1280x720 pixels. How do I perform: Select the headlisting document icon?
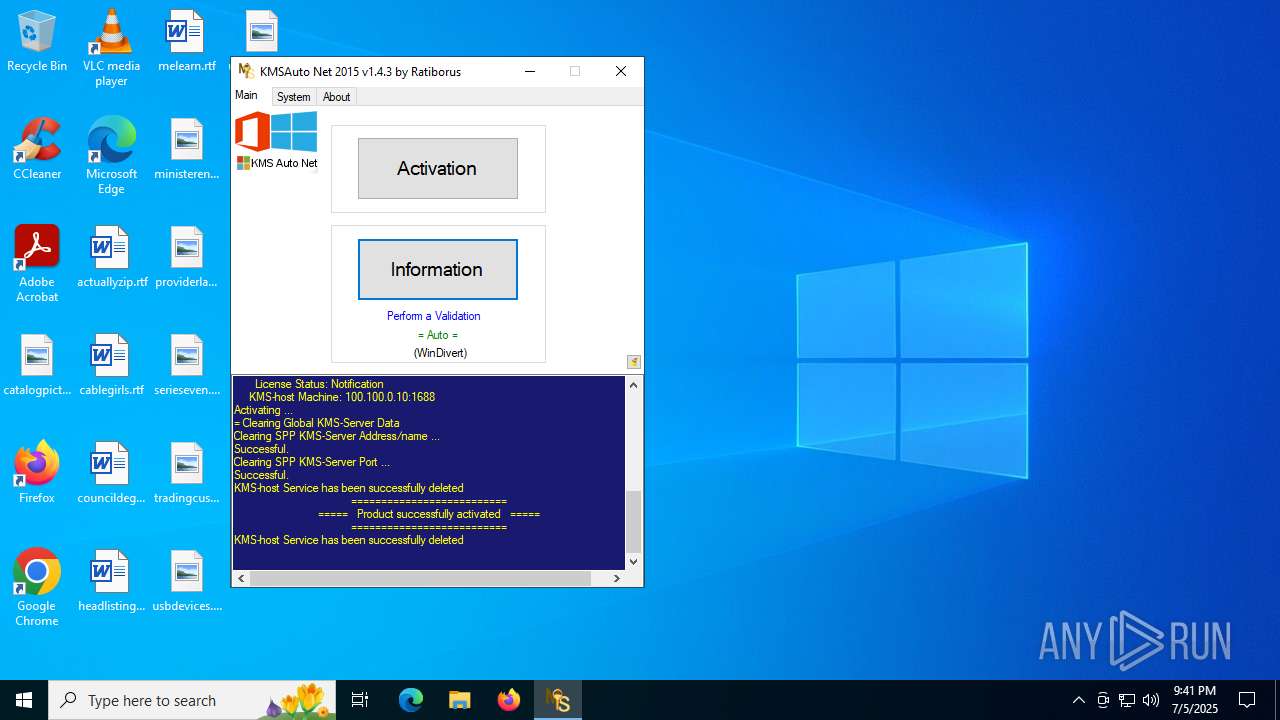[111, 582]
